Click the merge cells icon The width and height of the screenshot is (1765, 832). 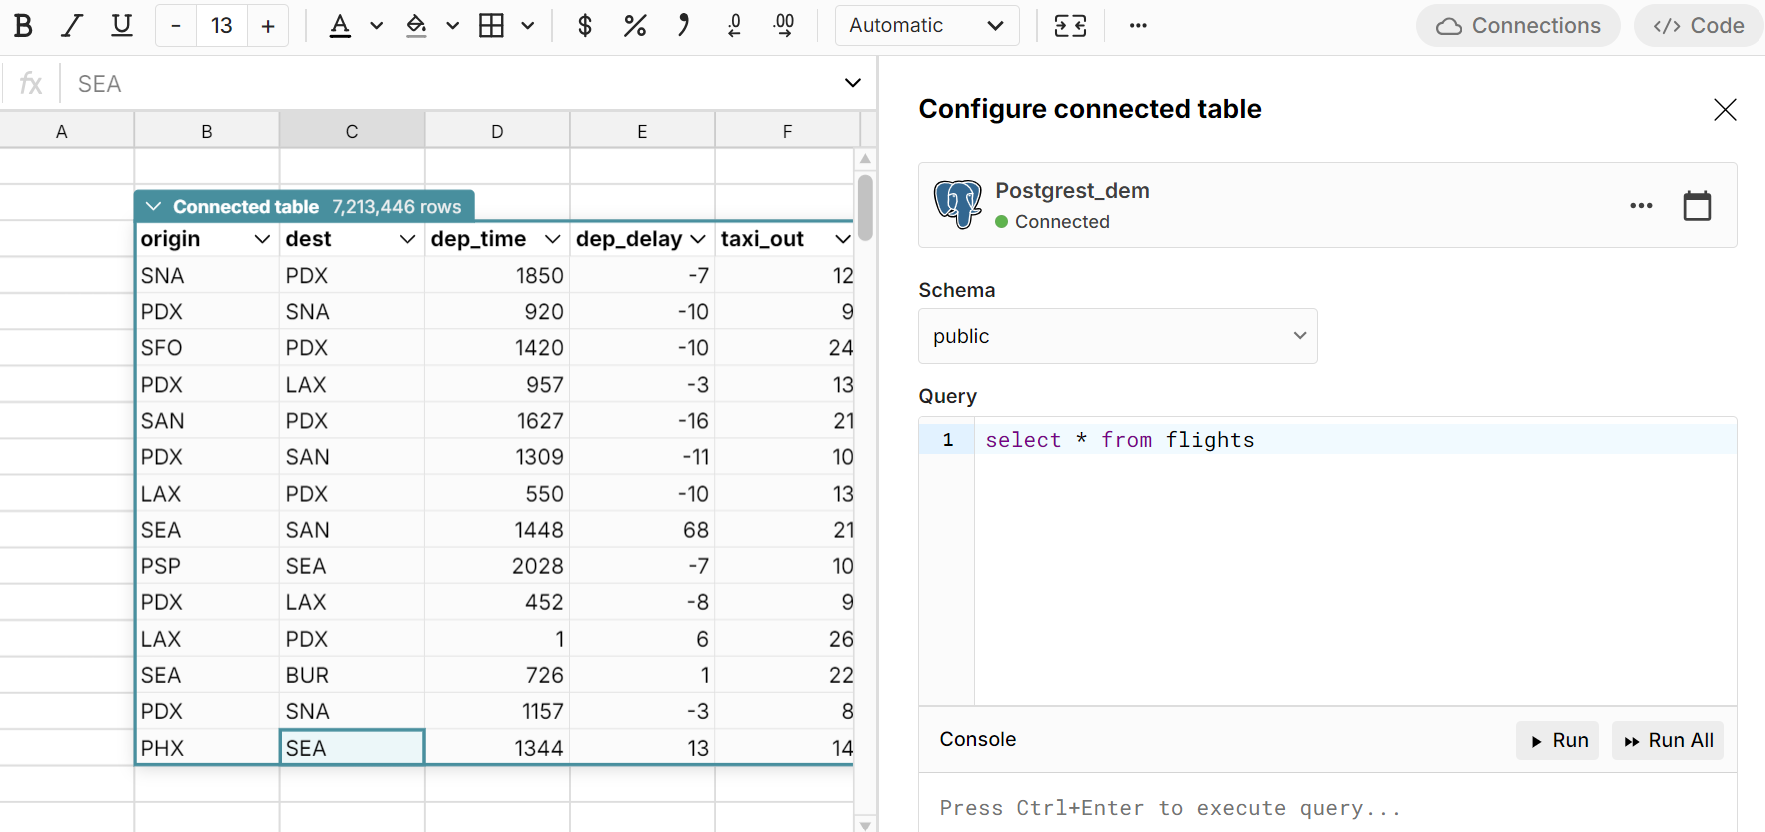pyautogui.click(x=1070, y=26)
